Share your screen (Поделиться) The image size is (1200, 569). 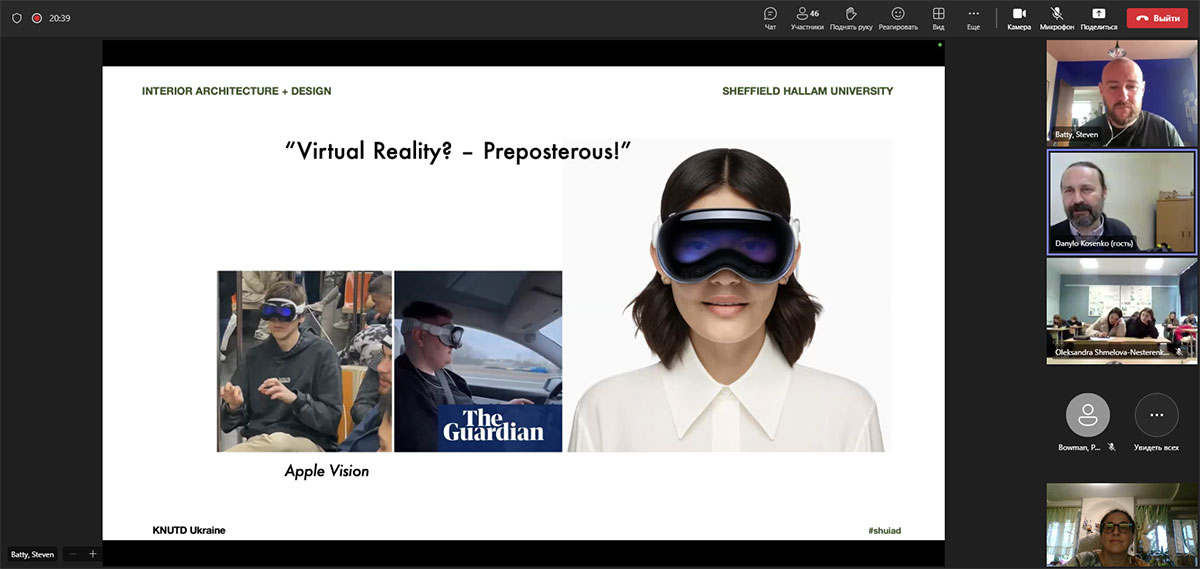(1099, 18)
